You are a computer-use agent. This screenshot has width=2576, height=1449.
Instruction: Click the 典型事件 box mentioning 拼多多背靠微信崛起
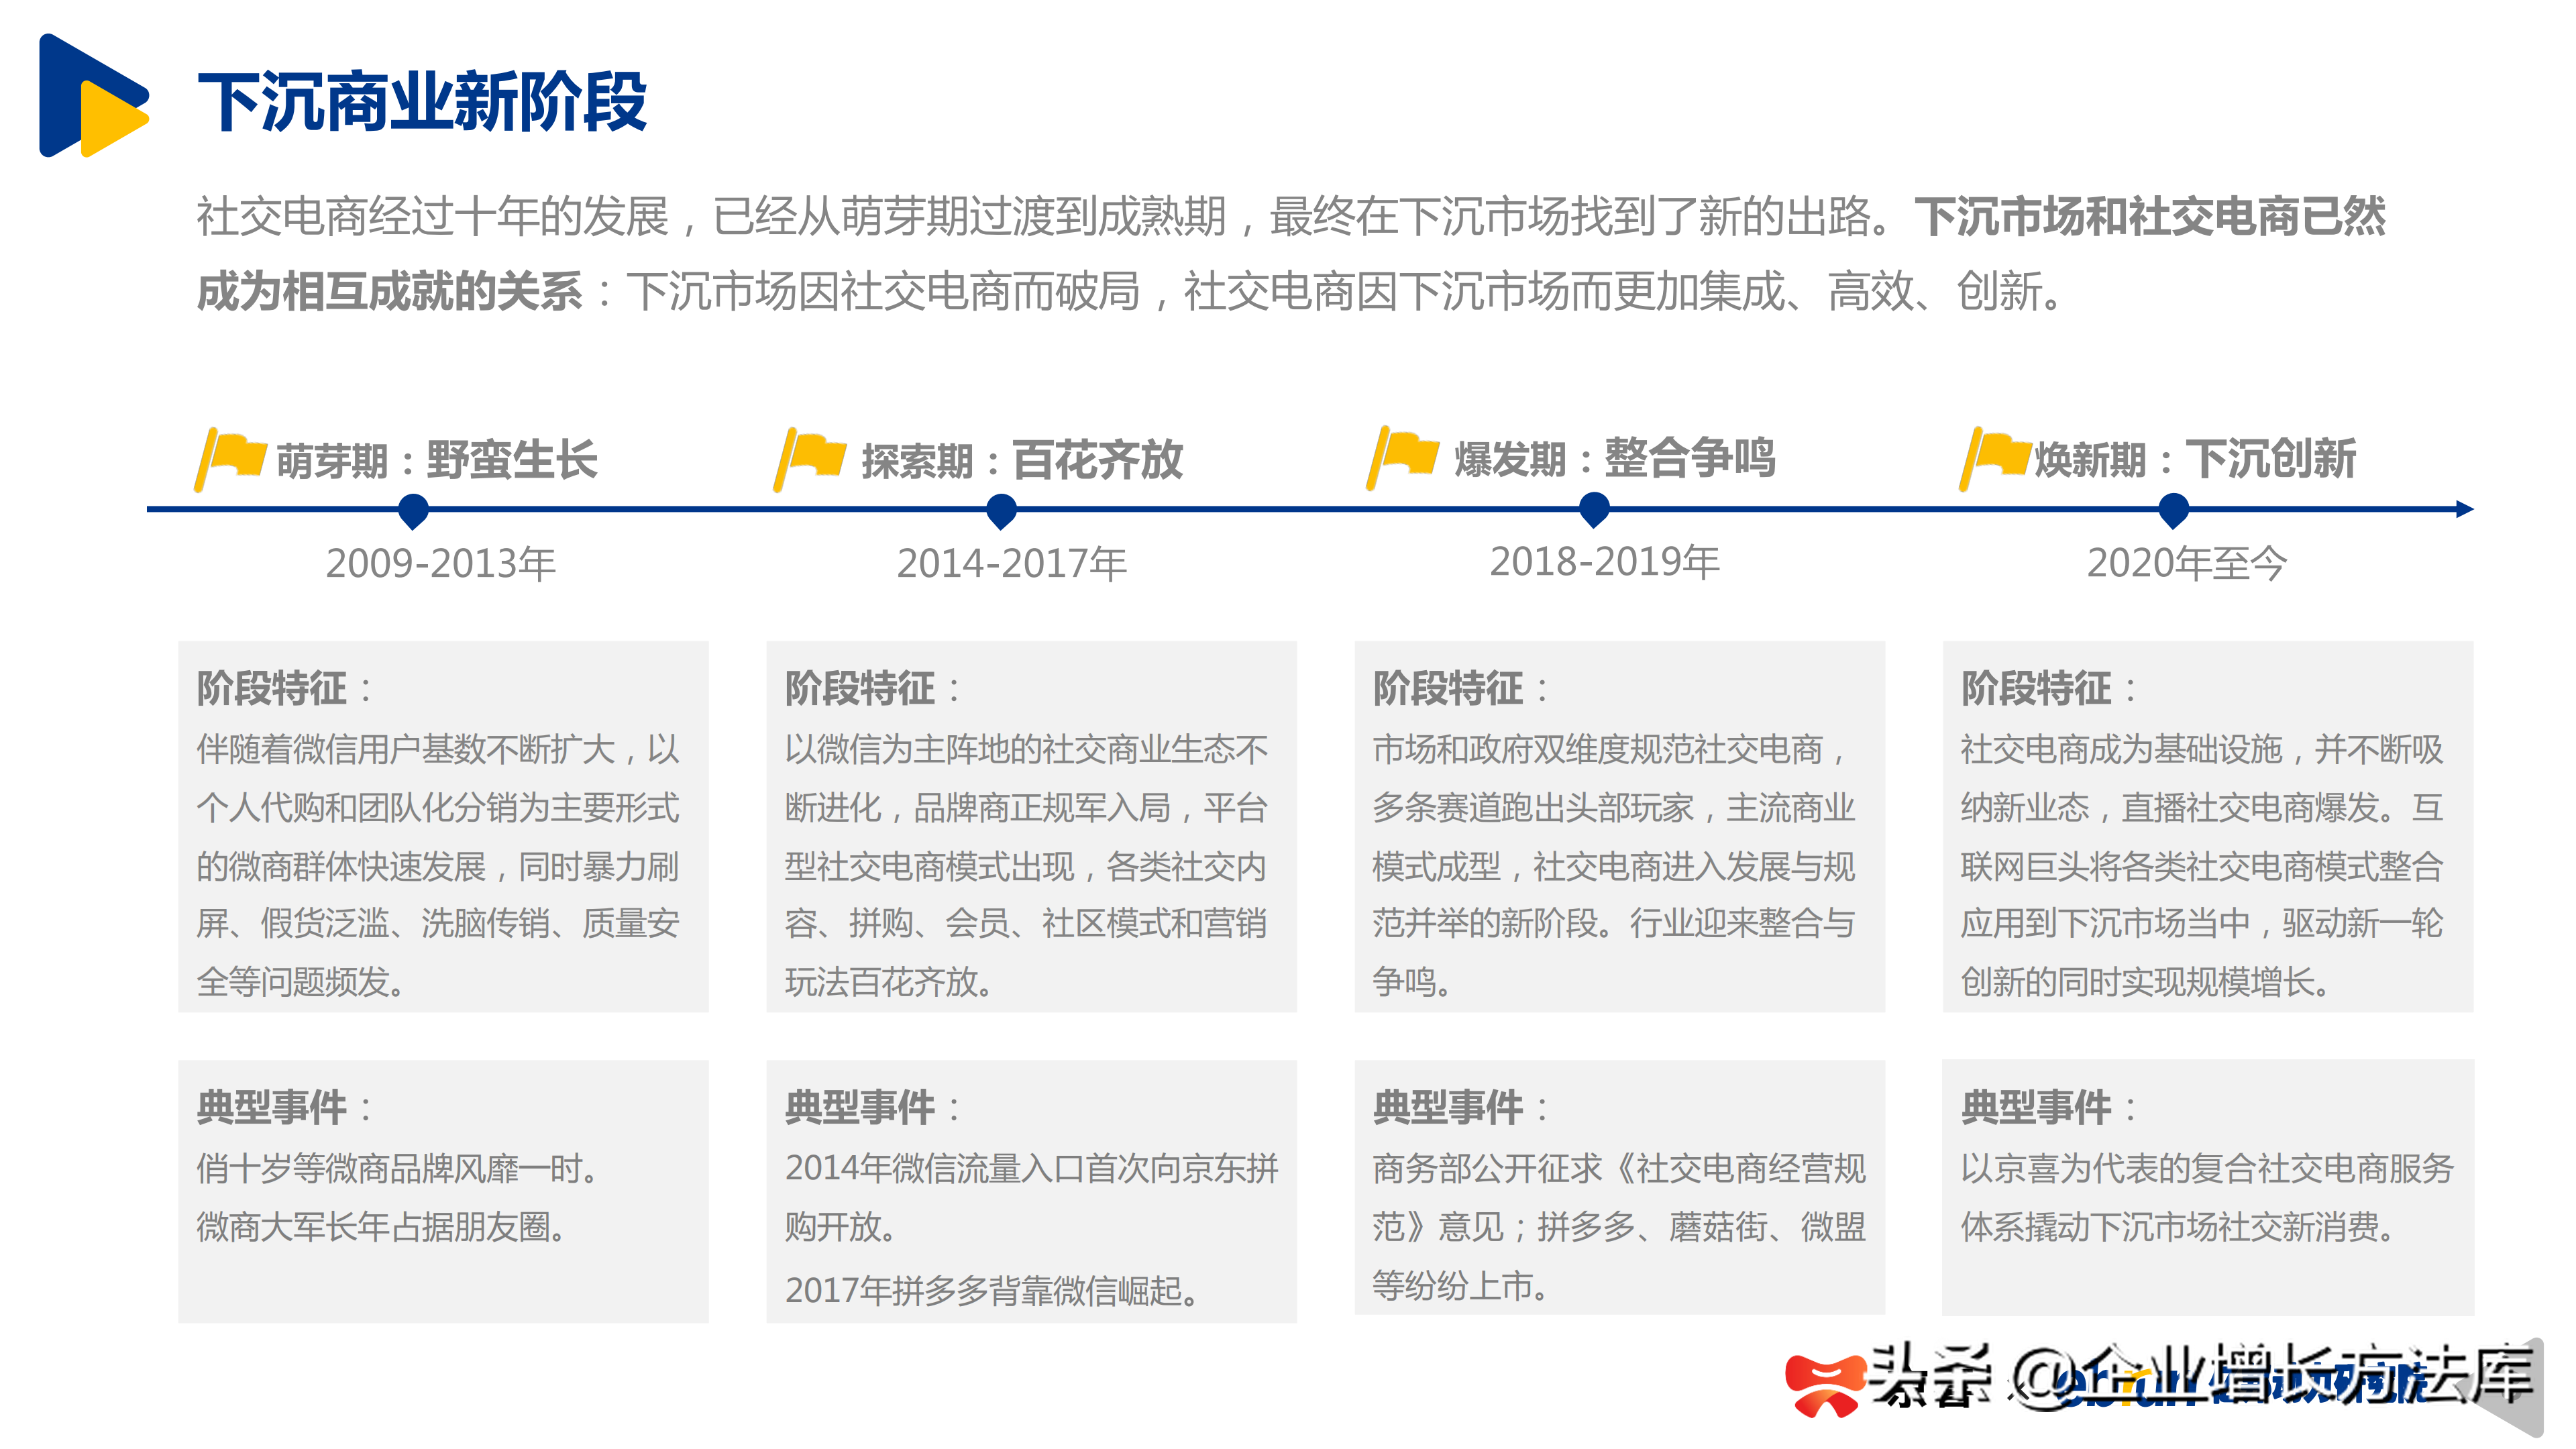pos(1031,1192)
